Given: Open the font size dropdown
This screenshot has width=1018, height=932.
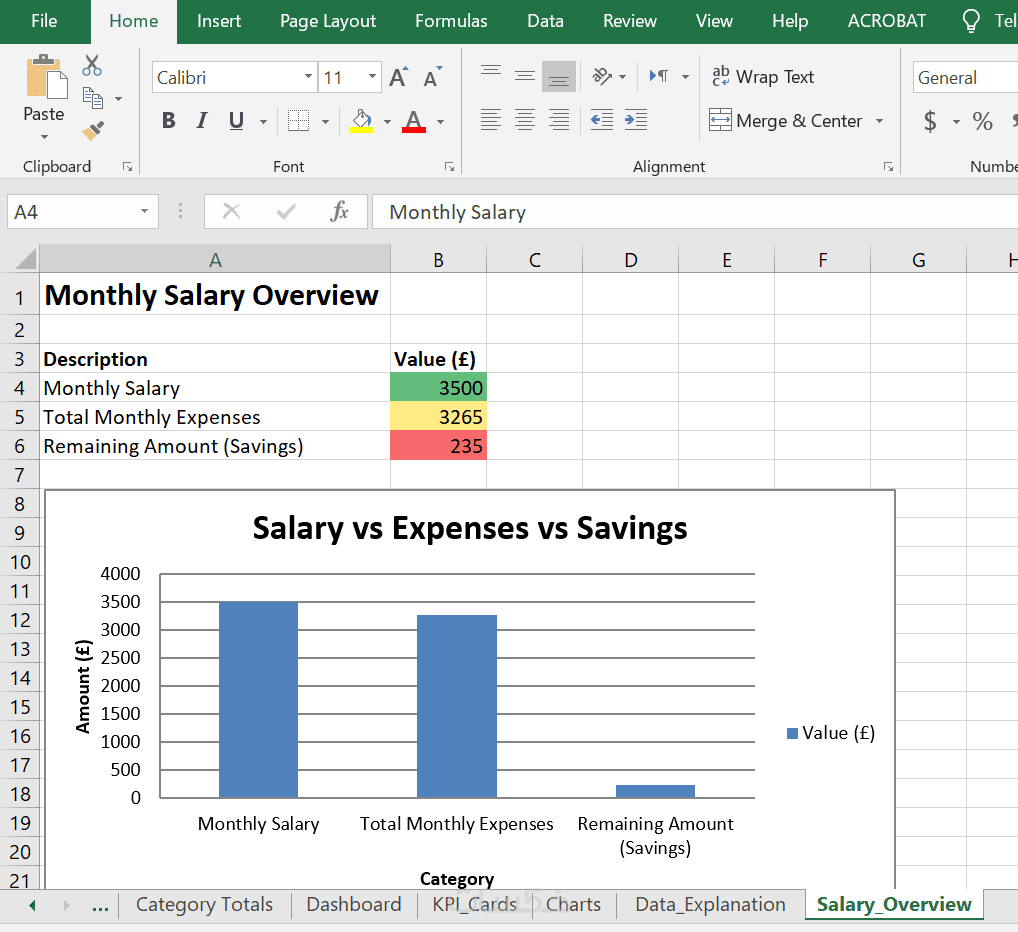Looking at the screenshot, I should 372,77.
